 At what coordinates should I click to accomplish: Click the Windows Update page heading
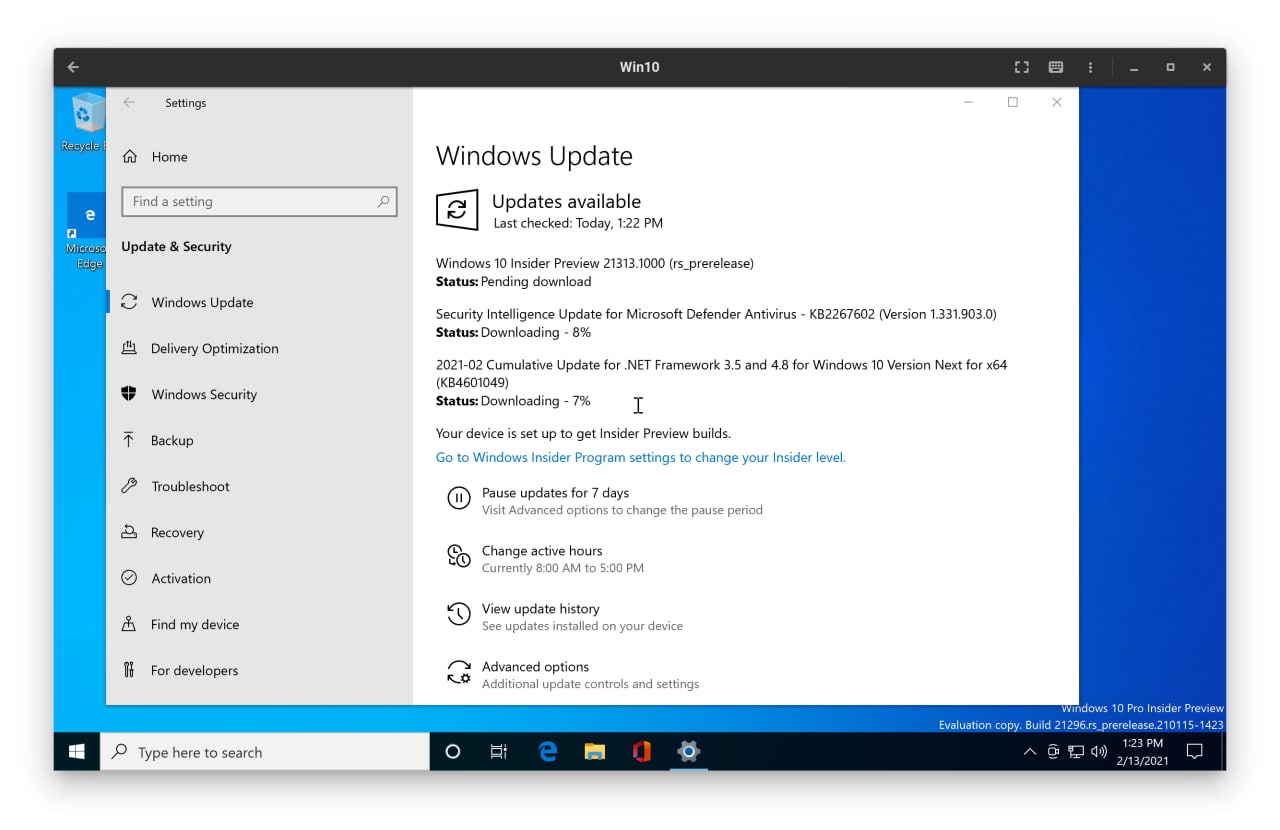pyautogui.click(x=534, y=156)
